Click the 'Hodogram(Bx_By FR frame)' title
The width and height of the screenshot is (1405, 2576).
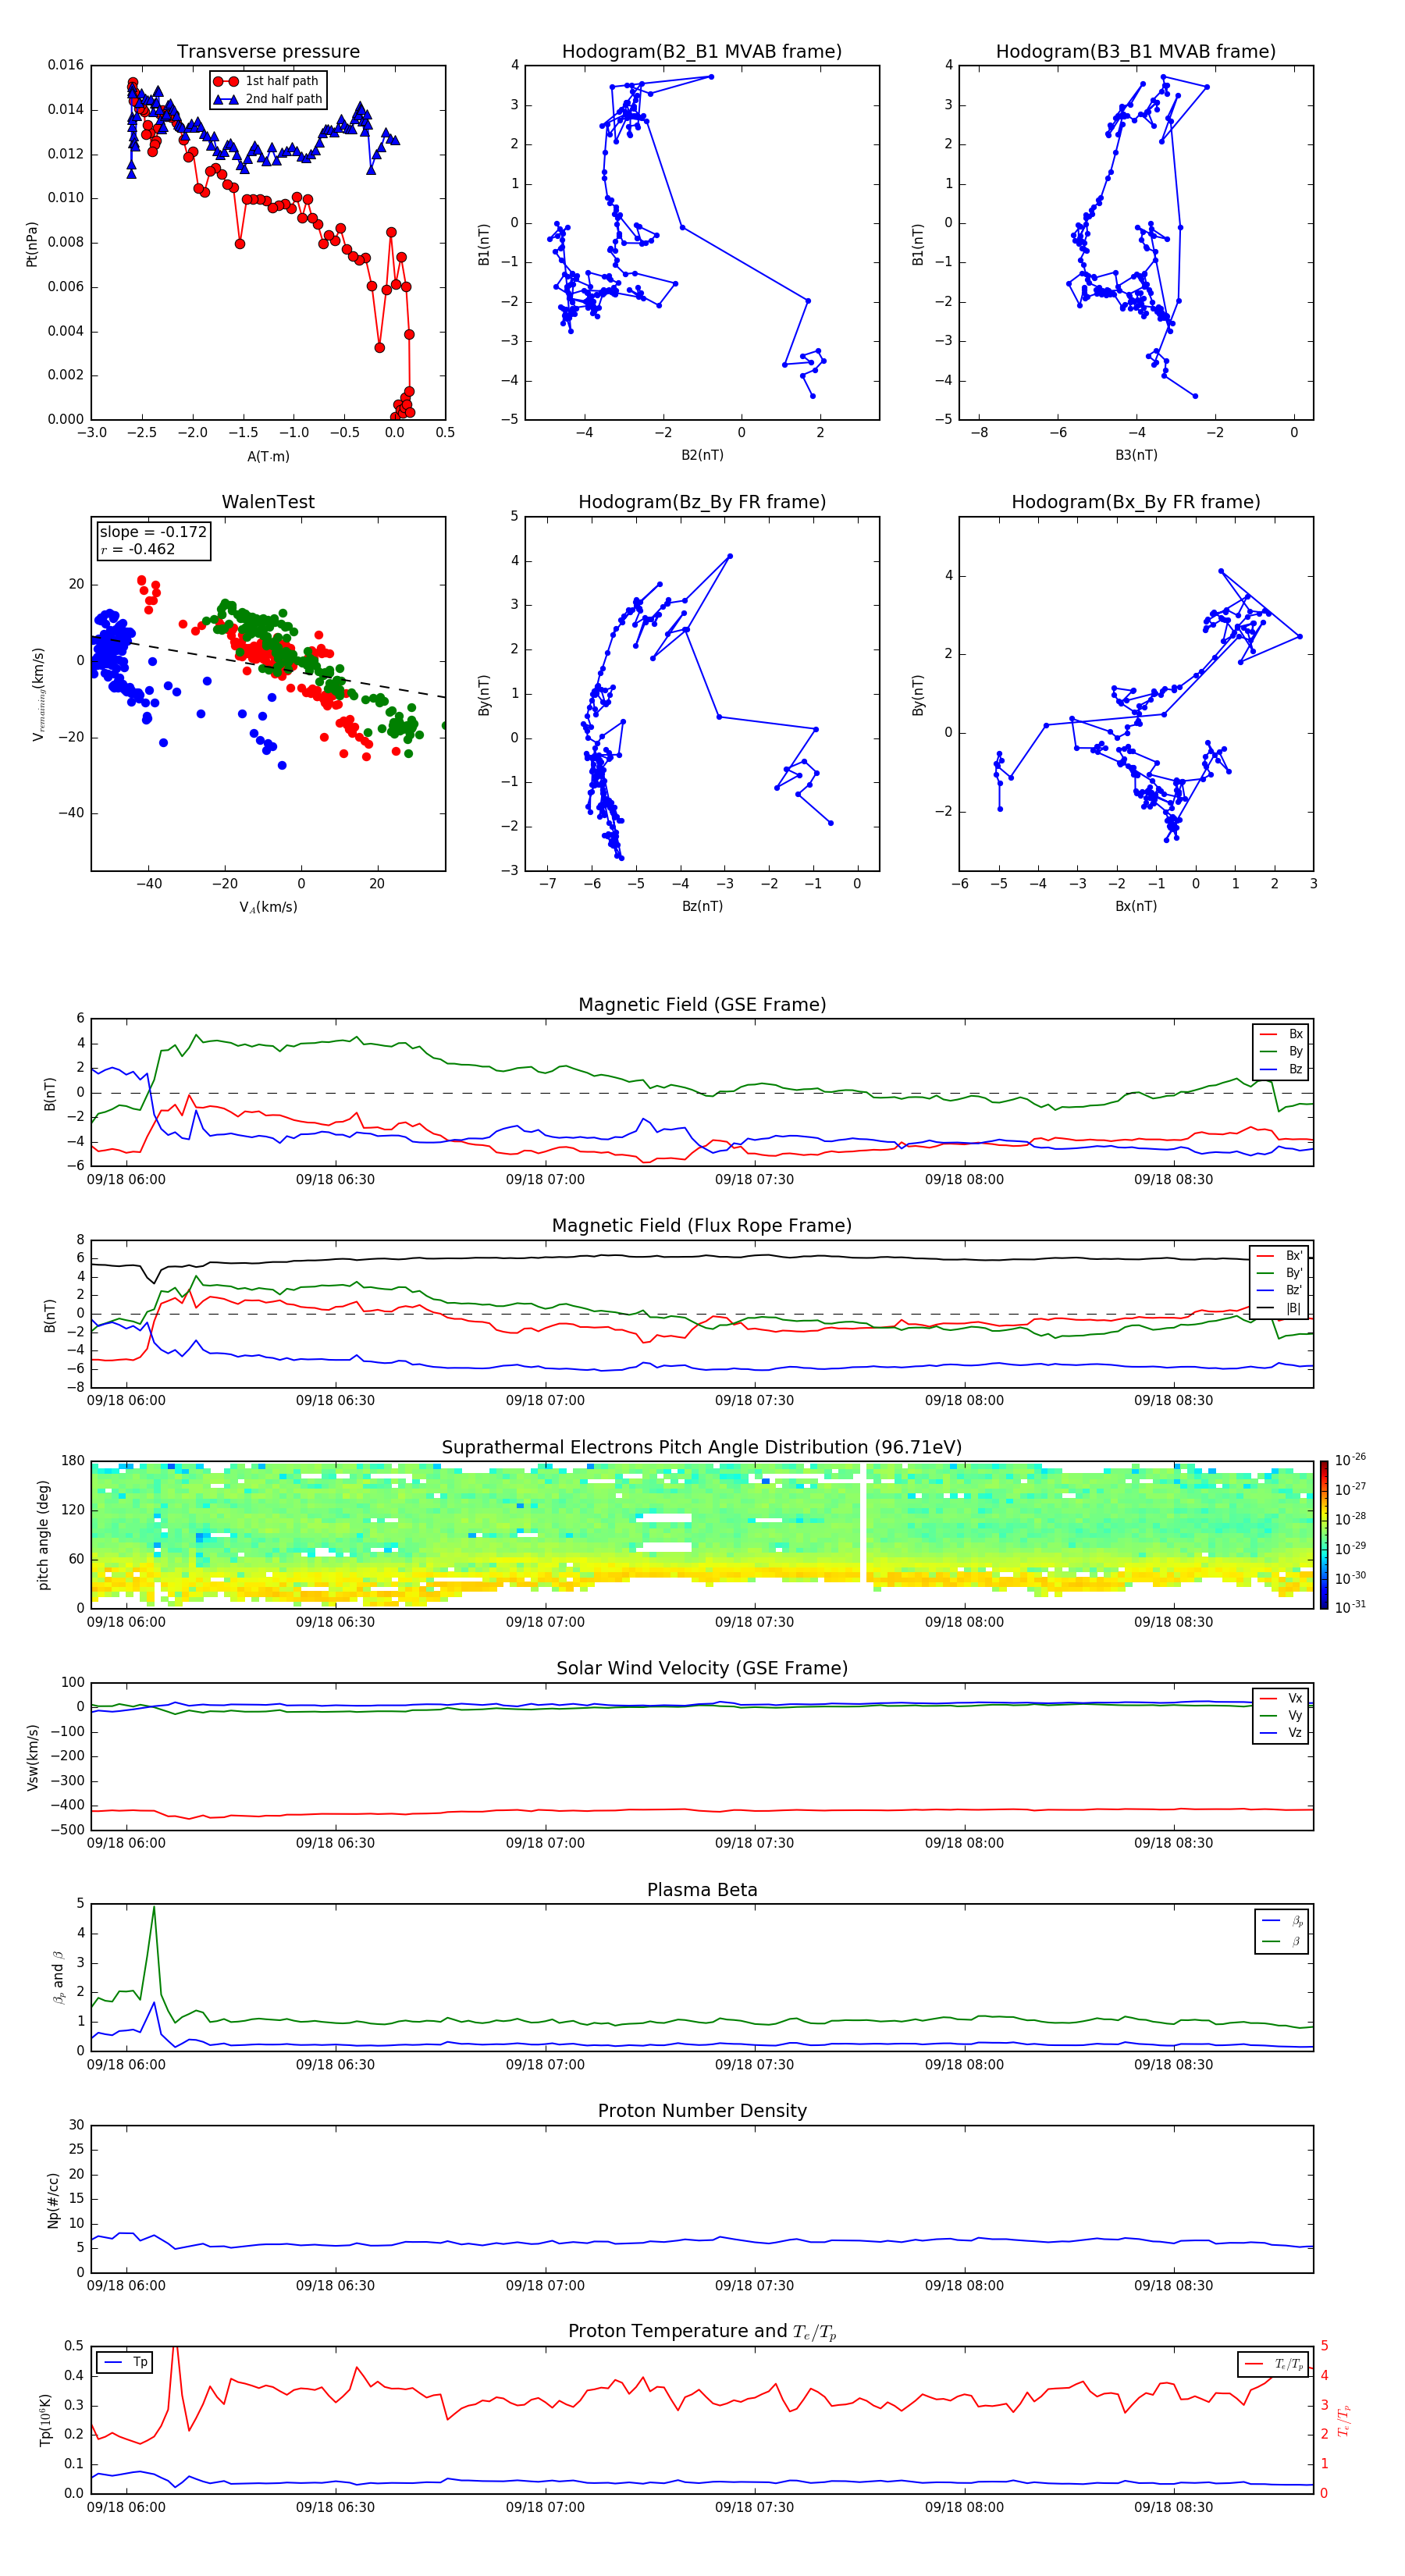[x=1136, y=502]
